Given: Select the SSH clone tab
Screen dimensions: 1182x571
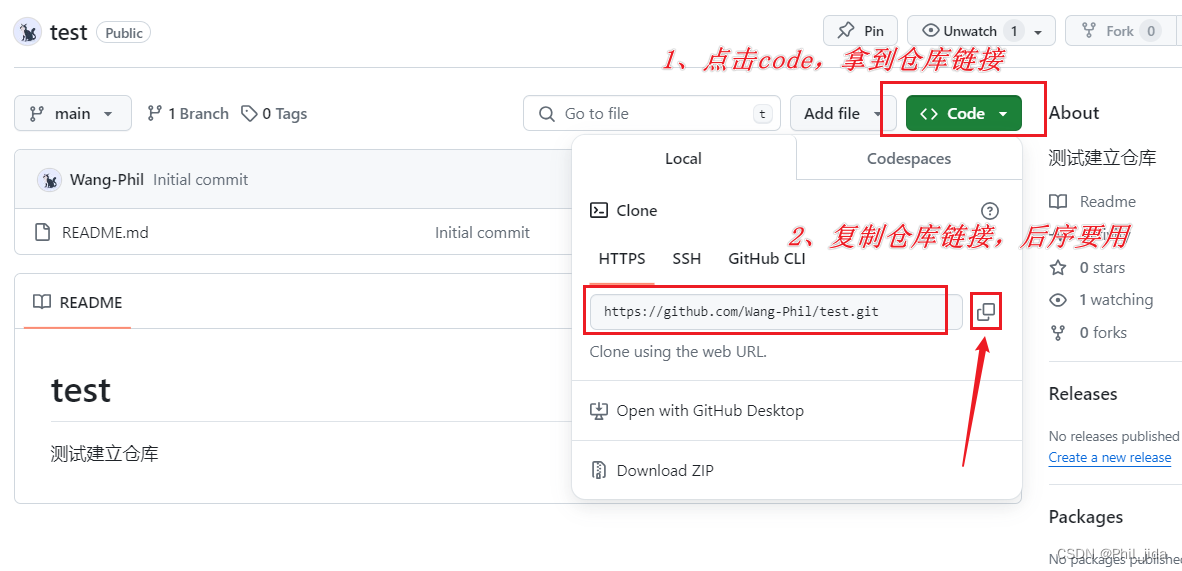Looking at the screenshot, I should tap(687, 259).
